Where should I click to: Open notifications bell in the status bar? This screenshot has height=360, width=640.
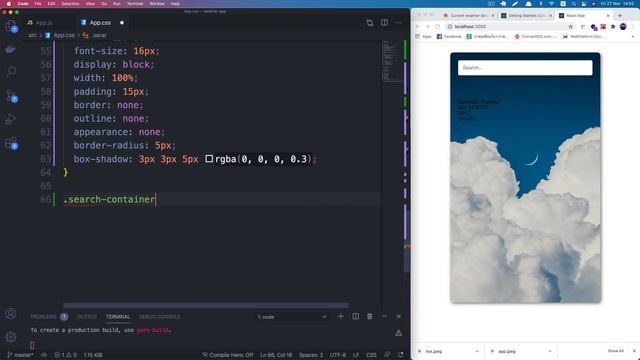coord(401,355)
